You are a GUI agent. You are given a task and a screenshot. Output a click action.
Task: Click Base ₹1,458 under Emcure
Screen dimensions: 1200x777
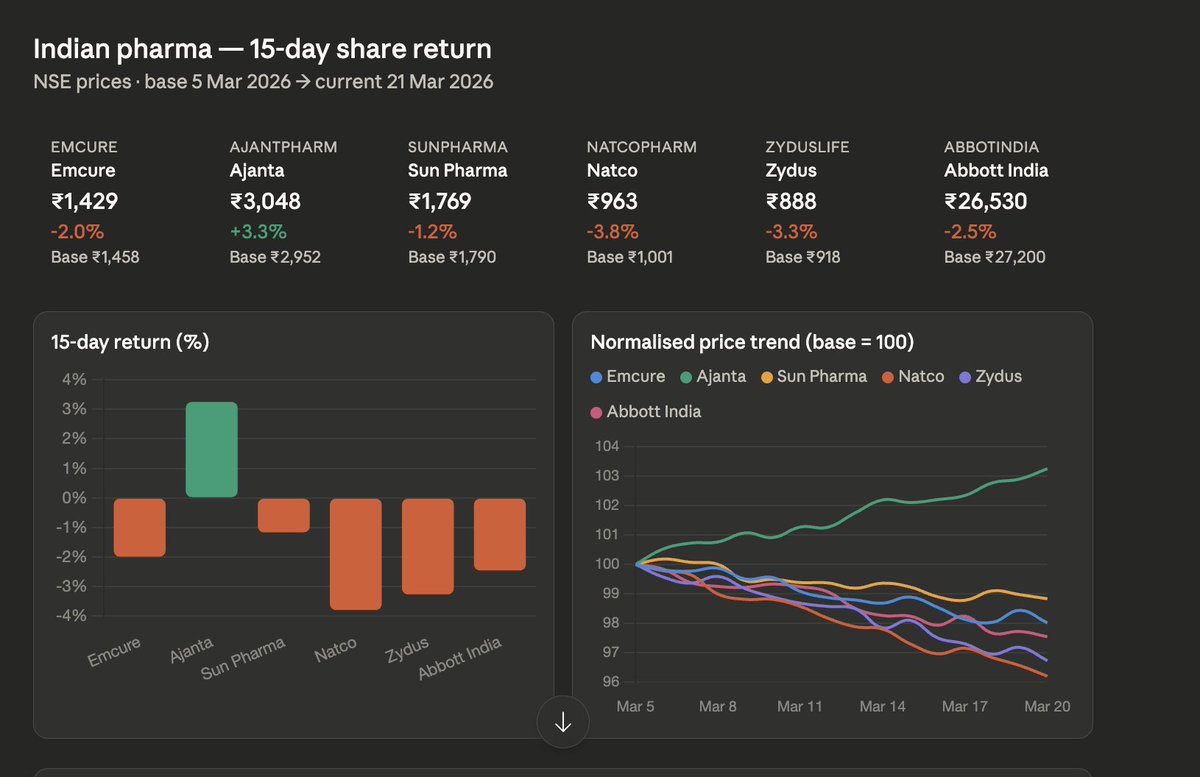[95, 257]
